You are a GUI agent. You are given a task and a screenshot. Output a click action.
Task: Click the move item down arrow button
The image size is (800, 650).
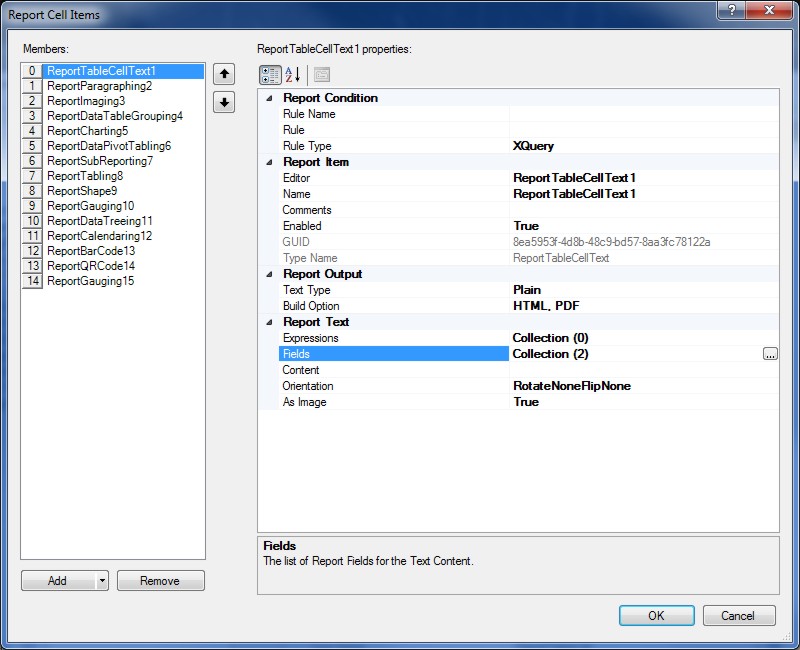[x=224, y=102]
